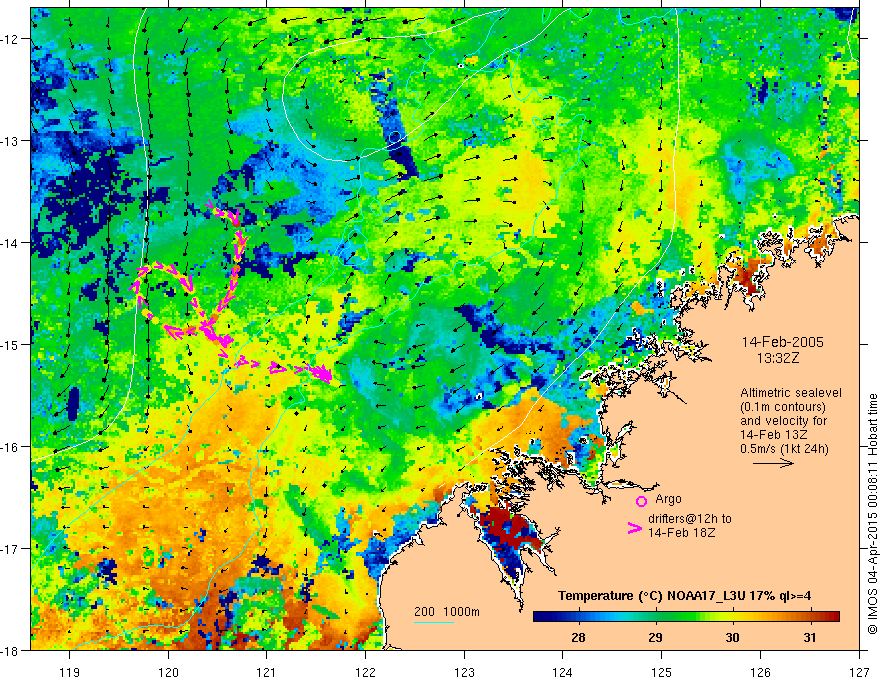Click the longitude axis label 125
Image resolution: width=880 pixels, height=680 pixels.
pos(662,672)
